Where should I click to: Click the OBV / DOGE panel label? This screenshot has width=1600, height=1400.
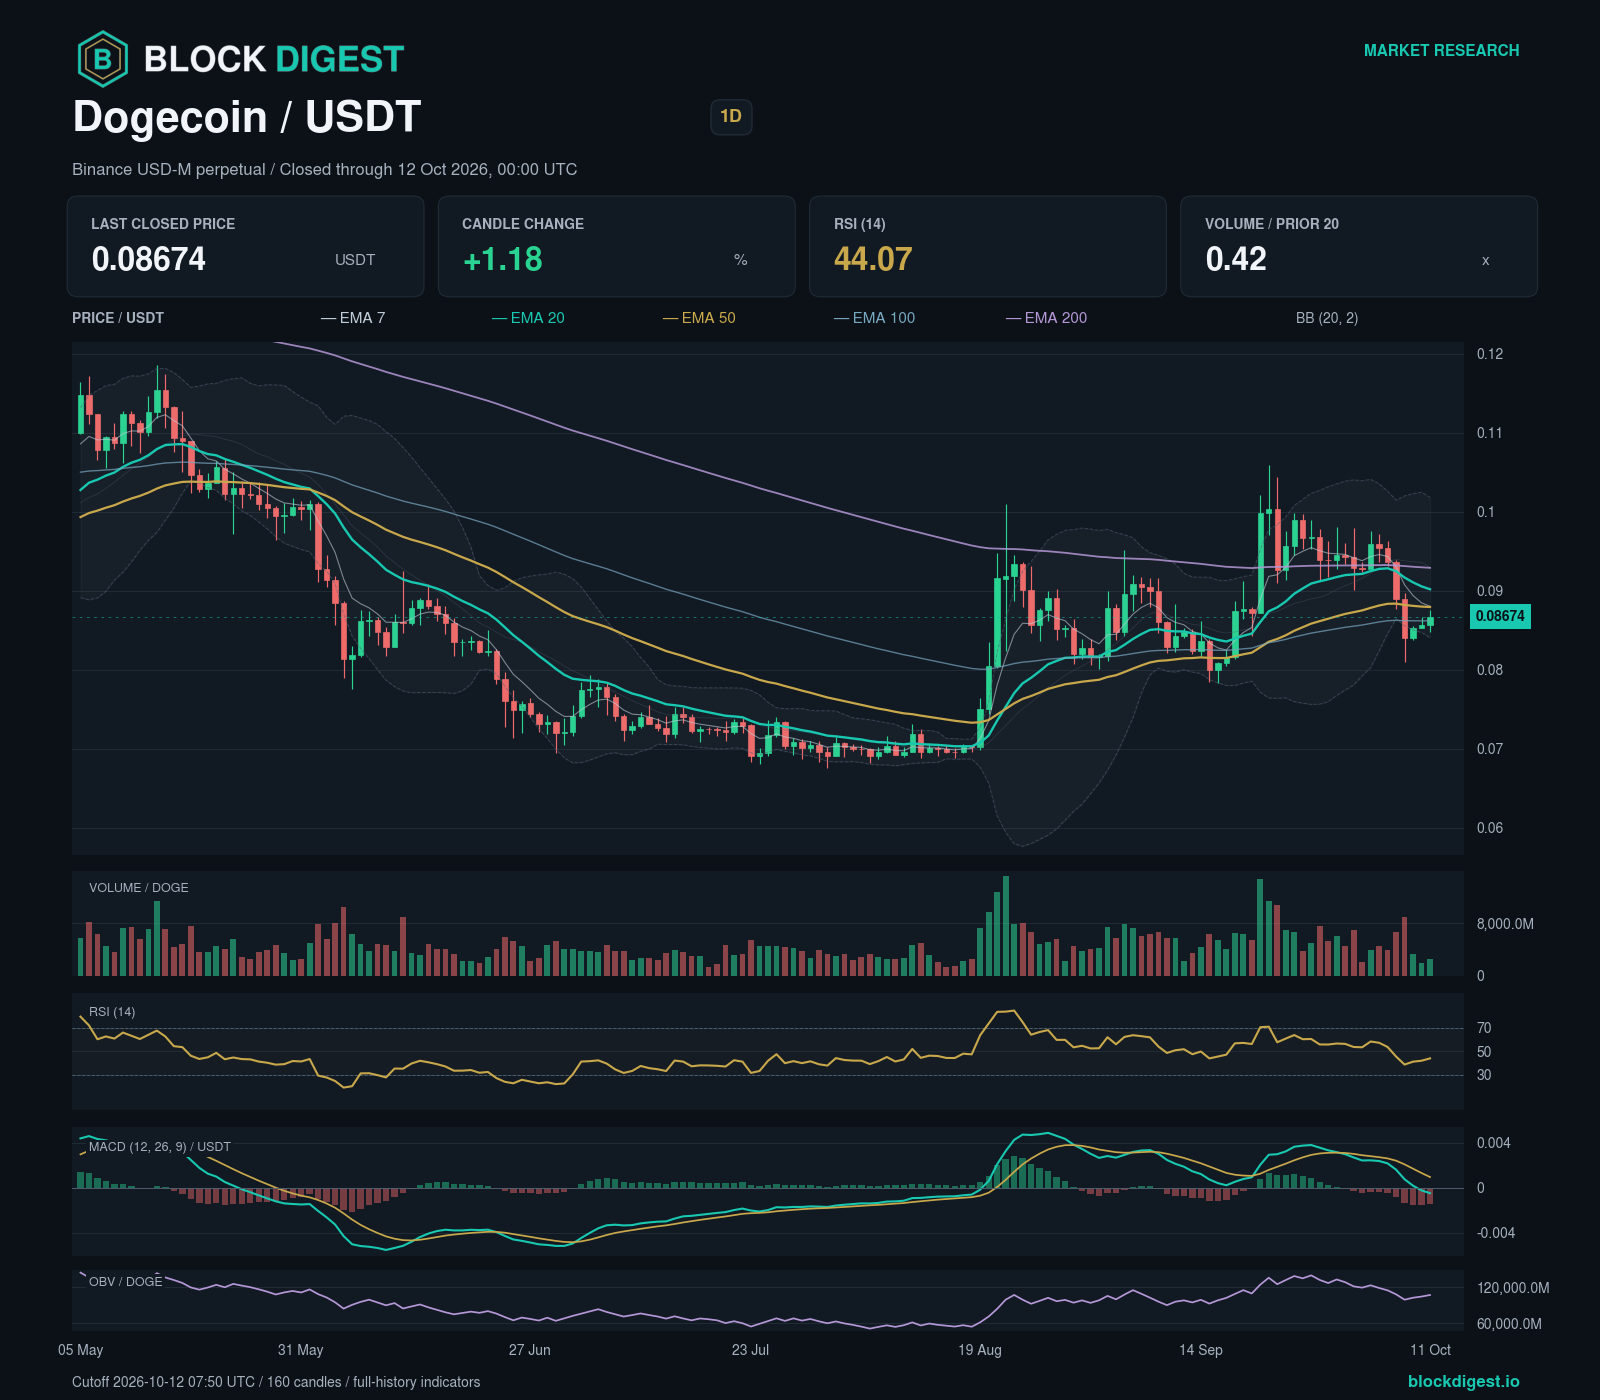point(126,1281)
